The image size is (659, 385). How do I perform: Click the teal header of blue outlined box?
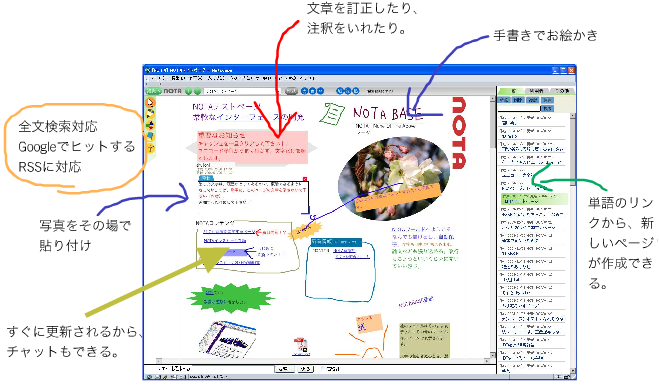(x=336, y=242)
